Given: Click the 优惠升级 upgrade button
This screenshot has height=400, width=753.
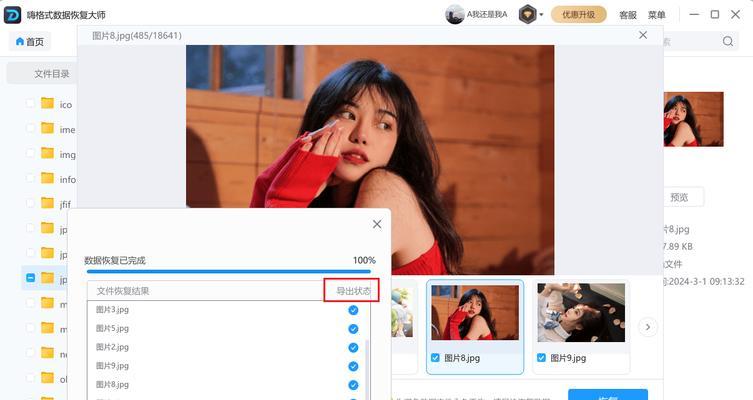Looking at the screenshot, I should [579, 14].
